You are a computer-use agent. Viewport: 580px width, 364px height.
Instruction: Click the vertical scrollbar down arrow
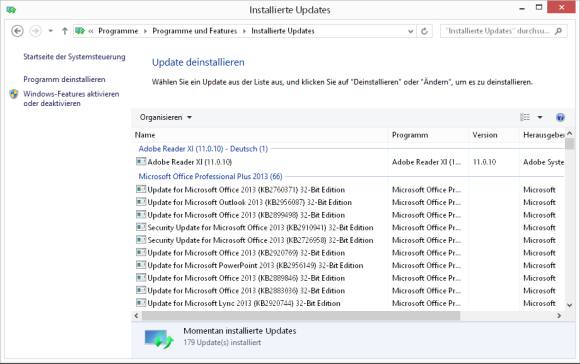pyautogui.click(x=569, y=305)
